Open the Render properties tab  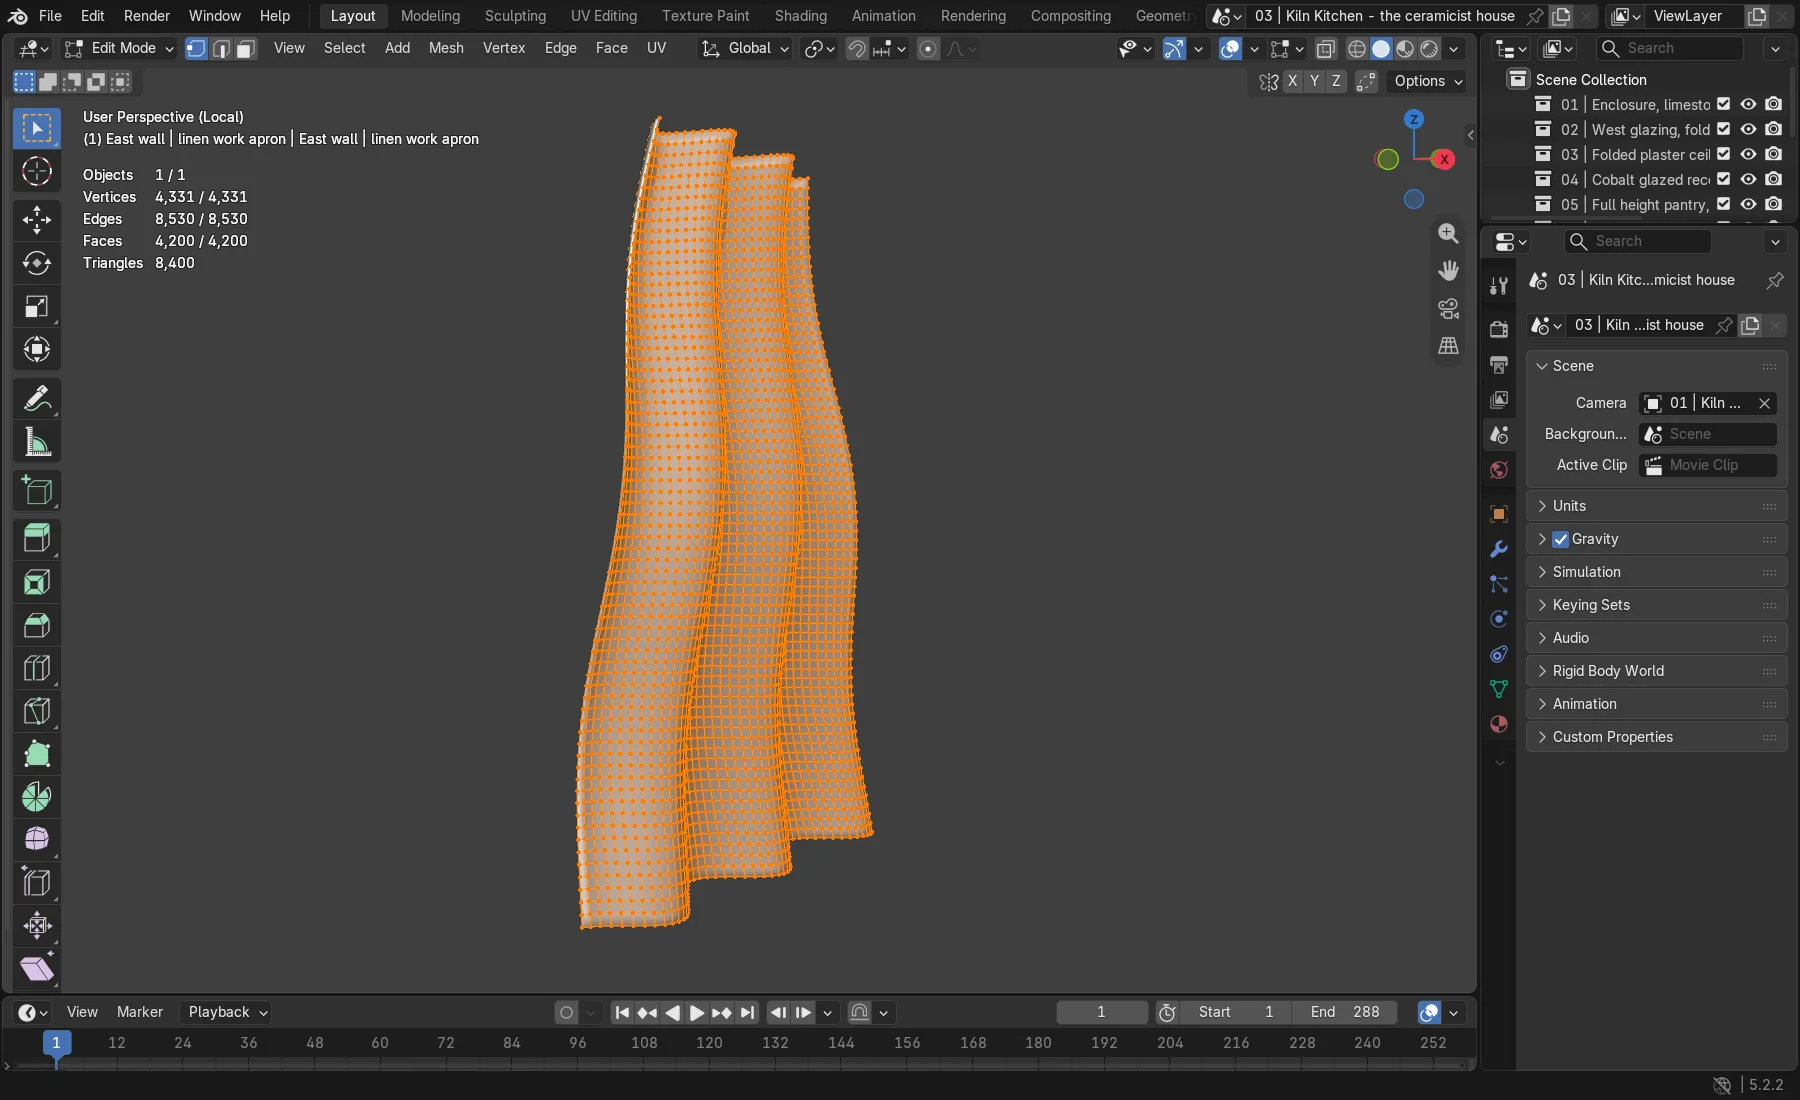pyautogui.click(x=1498, y=329)
